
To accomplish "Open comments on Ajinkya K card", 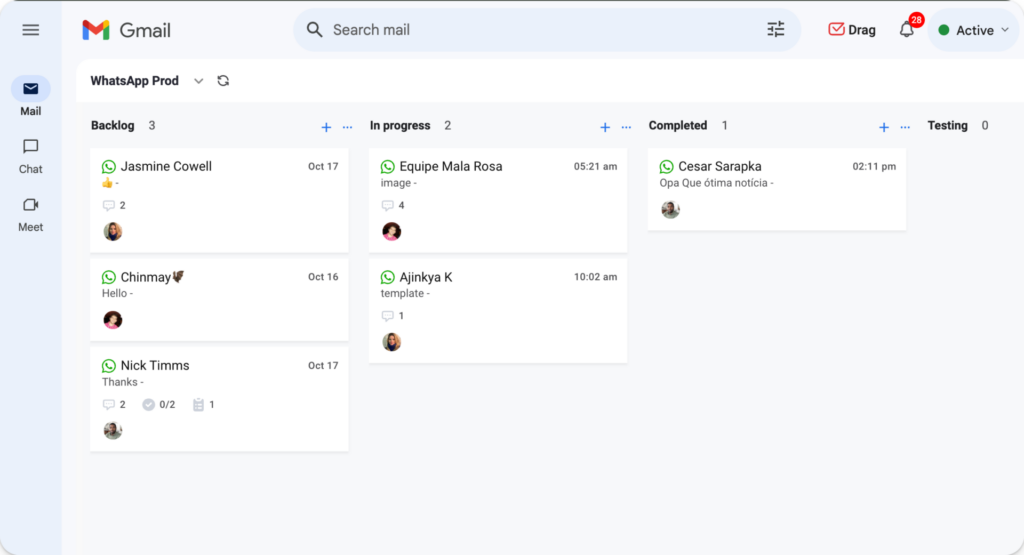I will tap(393, 316).
